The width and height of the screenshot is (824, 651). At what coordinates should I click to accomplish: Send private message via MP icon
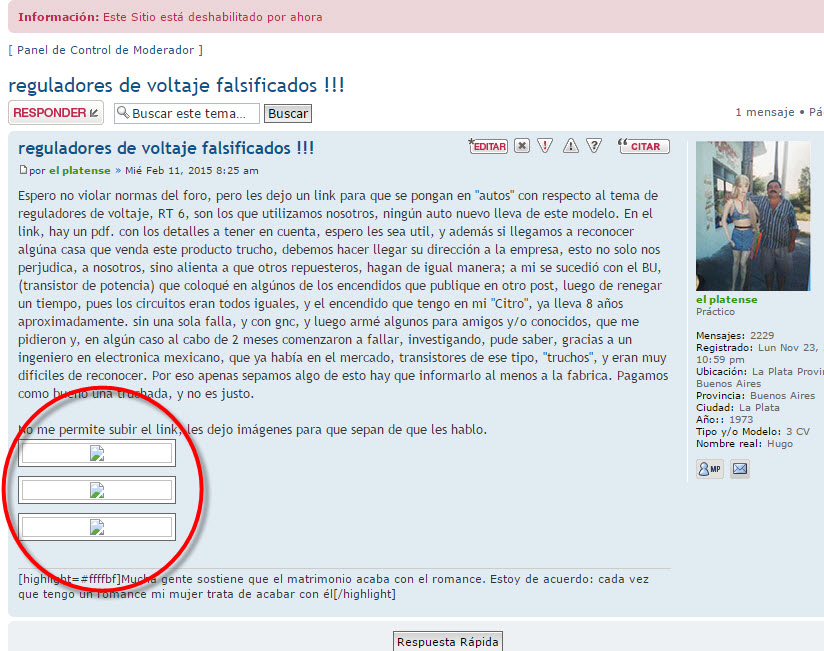tap(710, 468)
